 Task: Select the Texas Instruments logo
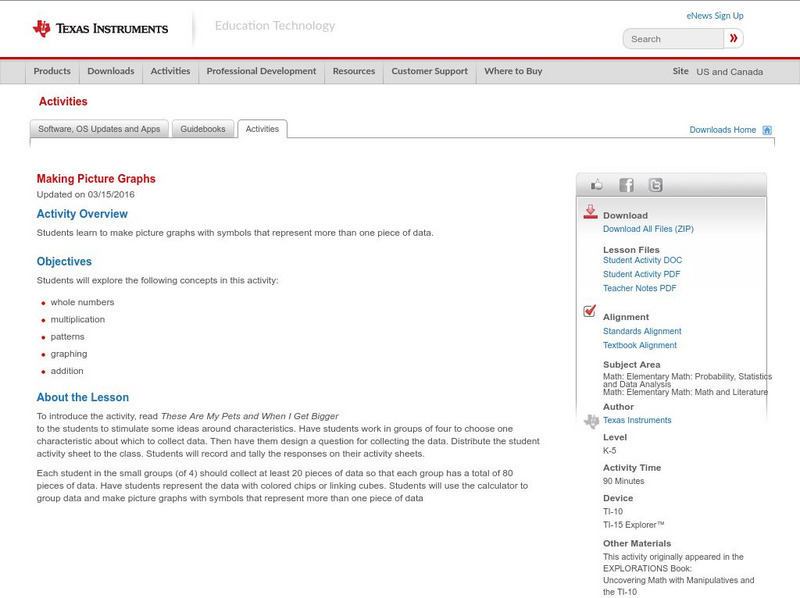(100, 27)
